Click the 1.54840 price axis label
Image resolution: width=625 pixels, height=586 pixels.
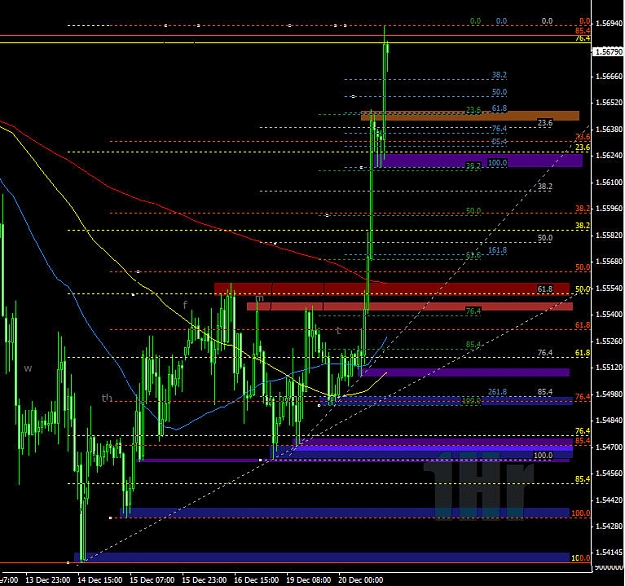(x=609, y=420)
